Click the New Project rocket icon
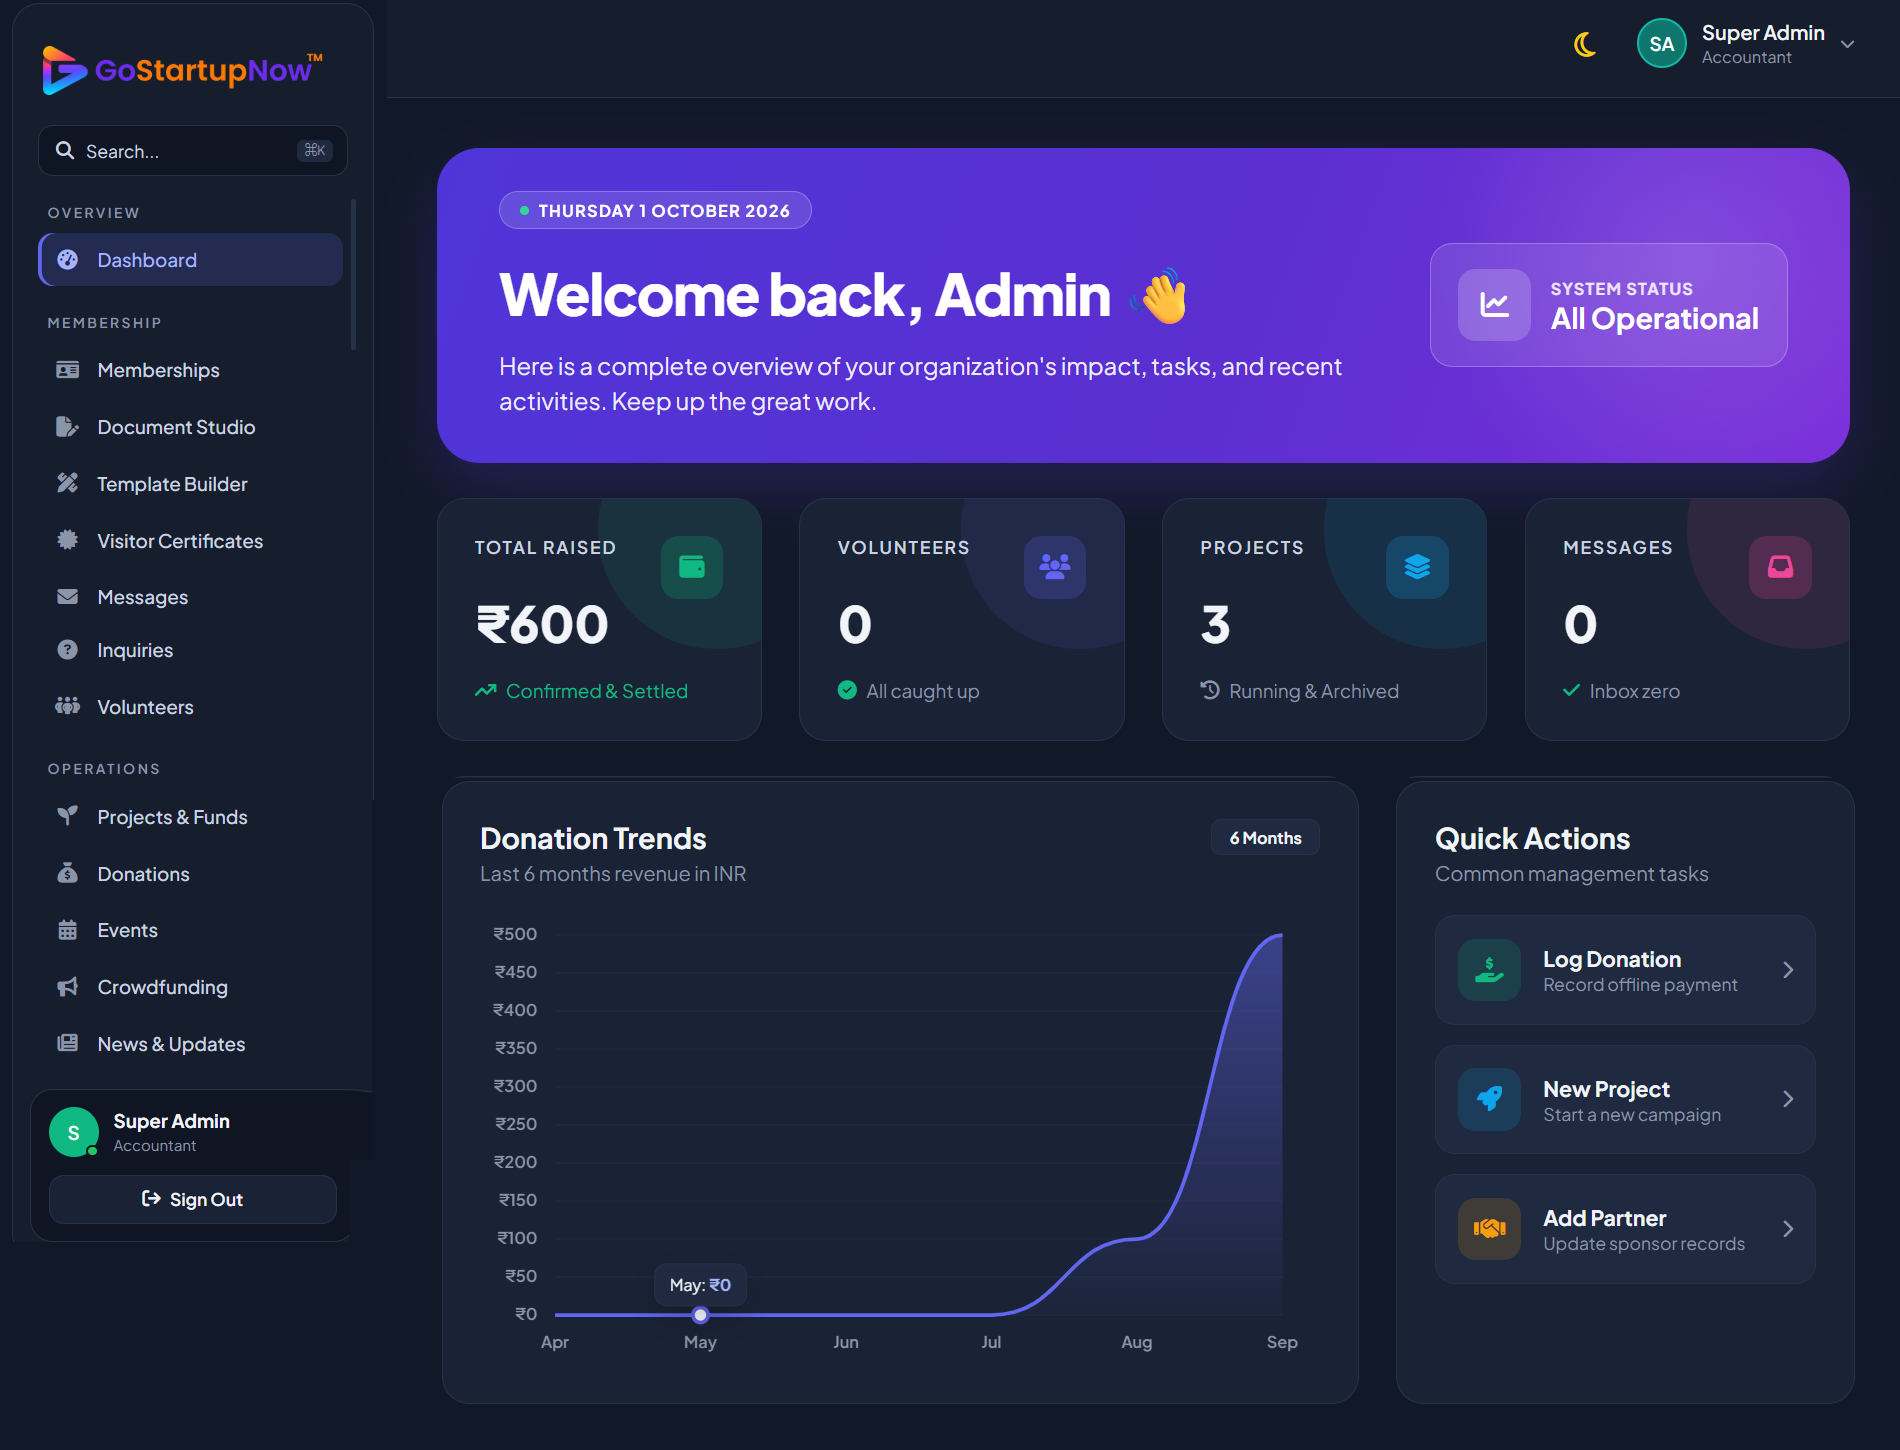Viewport: 1900px width, 1450px height. (1489, 1100)
